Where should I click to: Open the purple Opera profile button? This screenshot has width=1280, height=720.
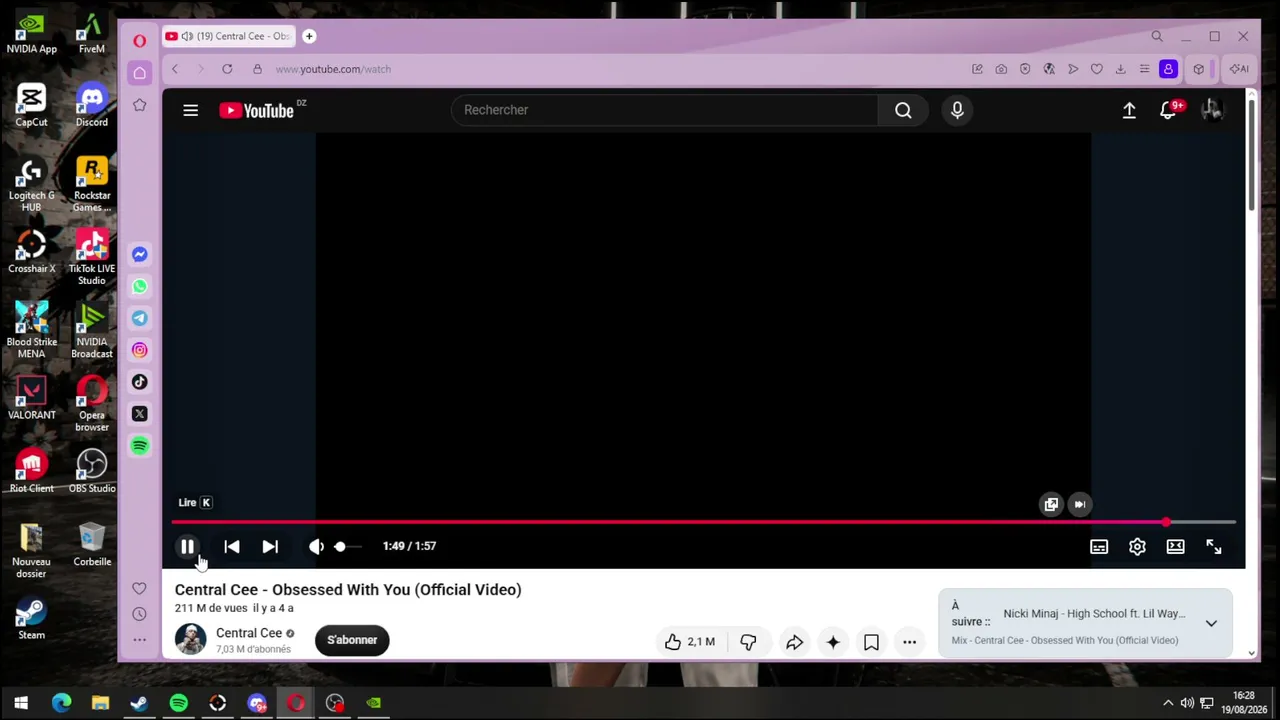tap(1168, 69)
